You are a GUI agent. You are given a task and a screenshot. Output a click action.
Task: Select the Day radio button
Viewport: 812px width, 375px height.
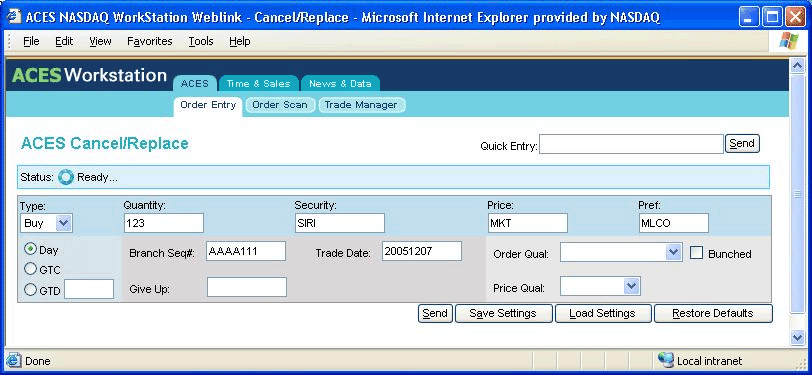pyautogui.click(x=31, y=249)
